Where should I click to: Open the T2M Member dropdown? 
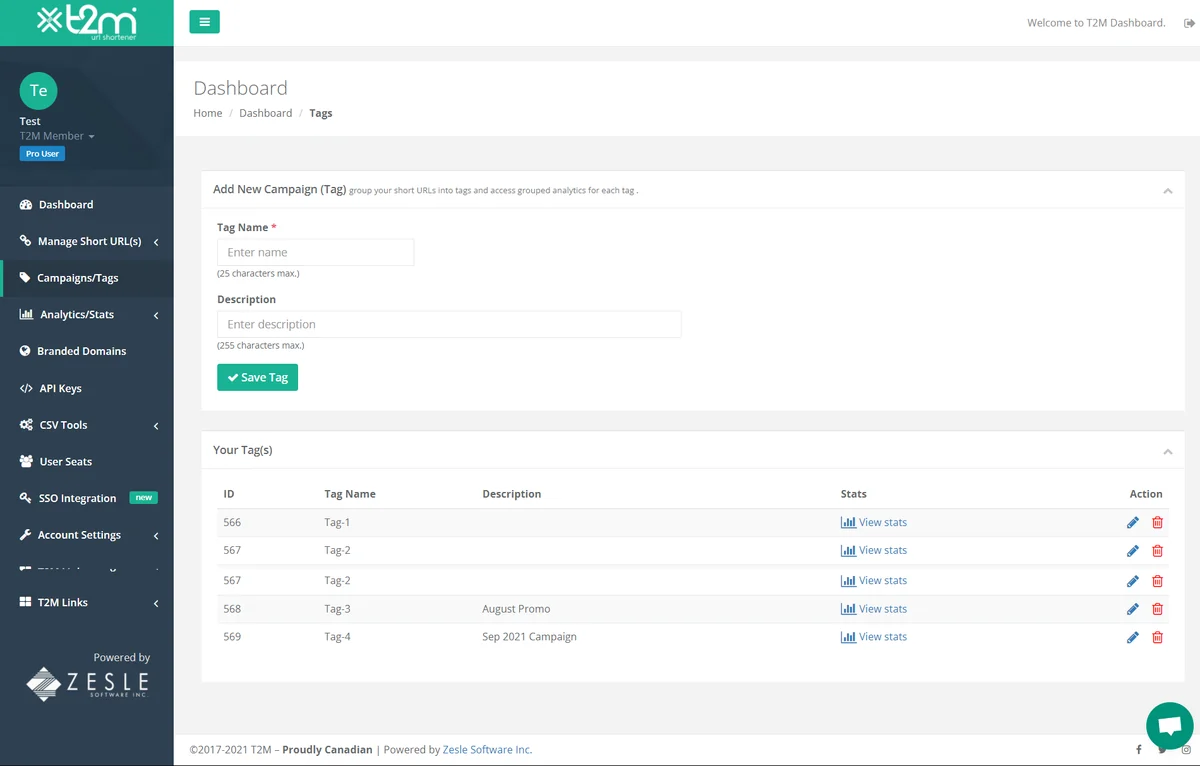[x=57, y=136]
